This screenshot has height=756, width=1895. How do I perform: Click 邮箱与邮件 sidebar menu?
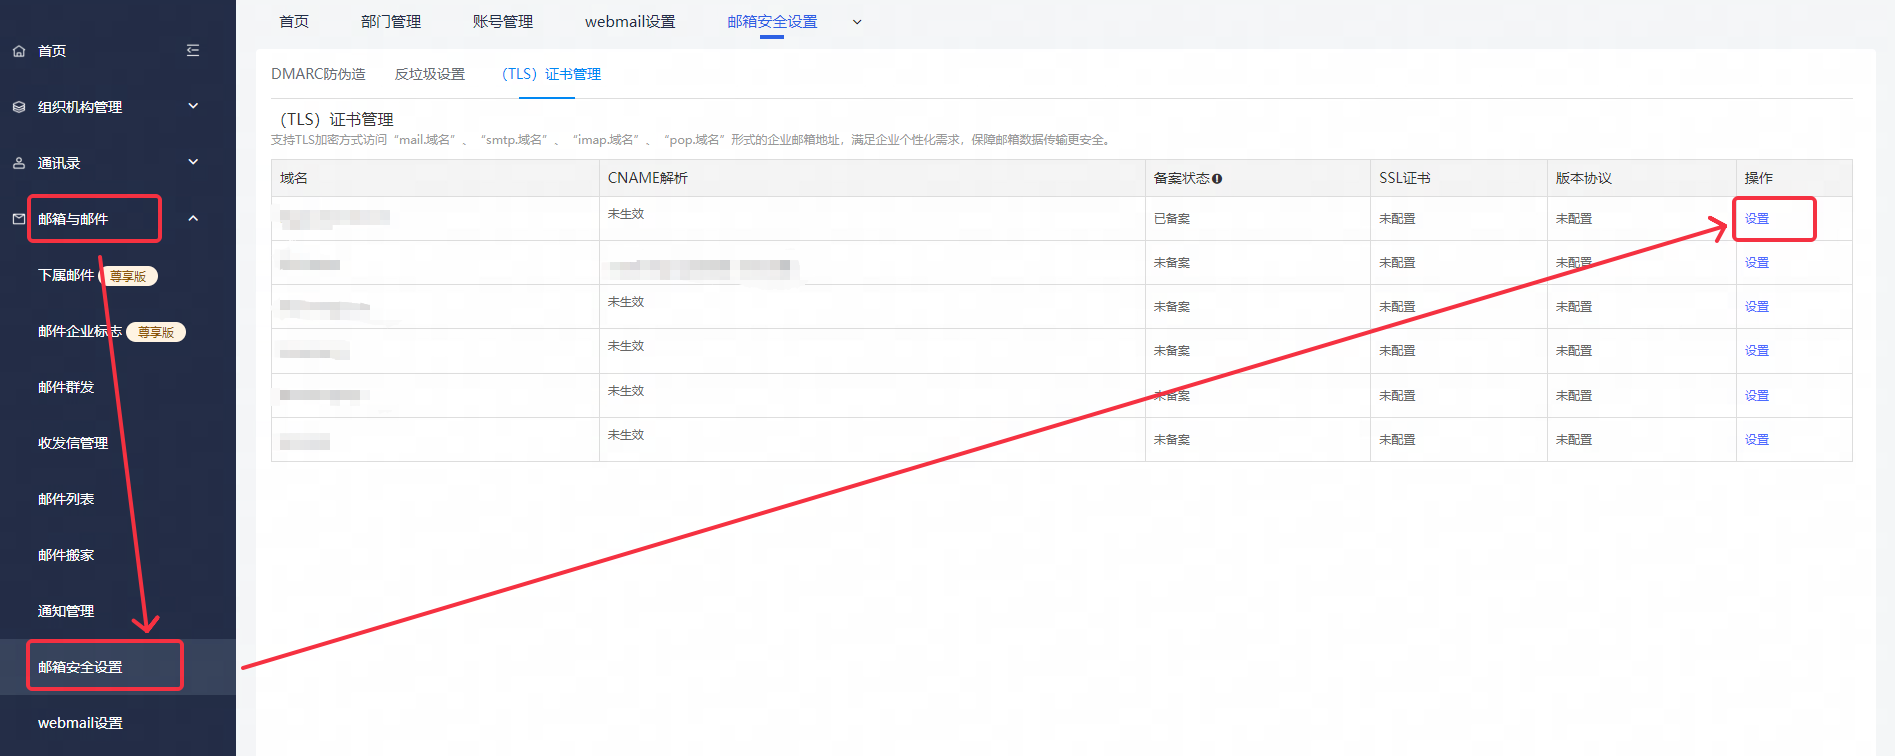click(73, 219)
